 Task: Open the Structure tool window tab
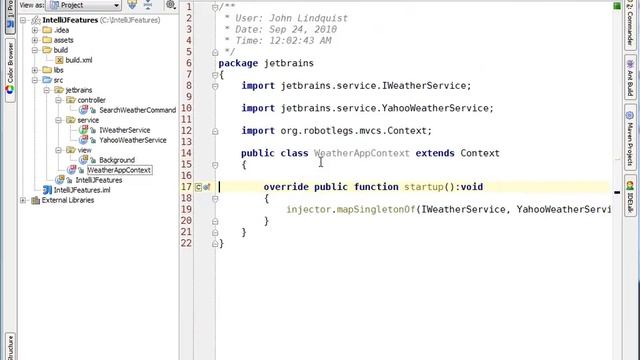pos(10,346)
